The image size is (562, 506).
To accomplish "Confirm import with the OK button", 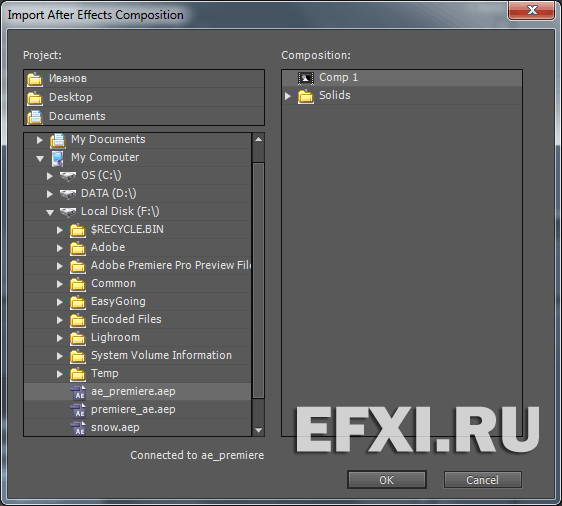I will click(387, 480).
